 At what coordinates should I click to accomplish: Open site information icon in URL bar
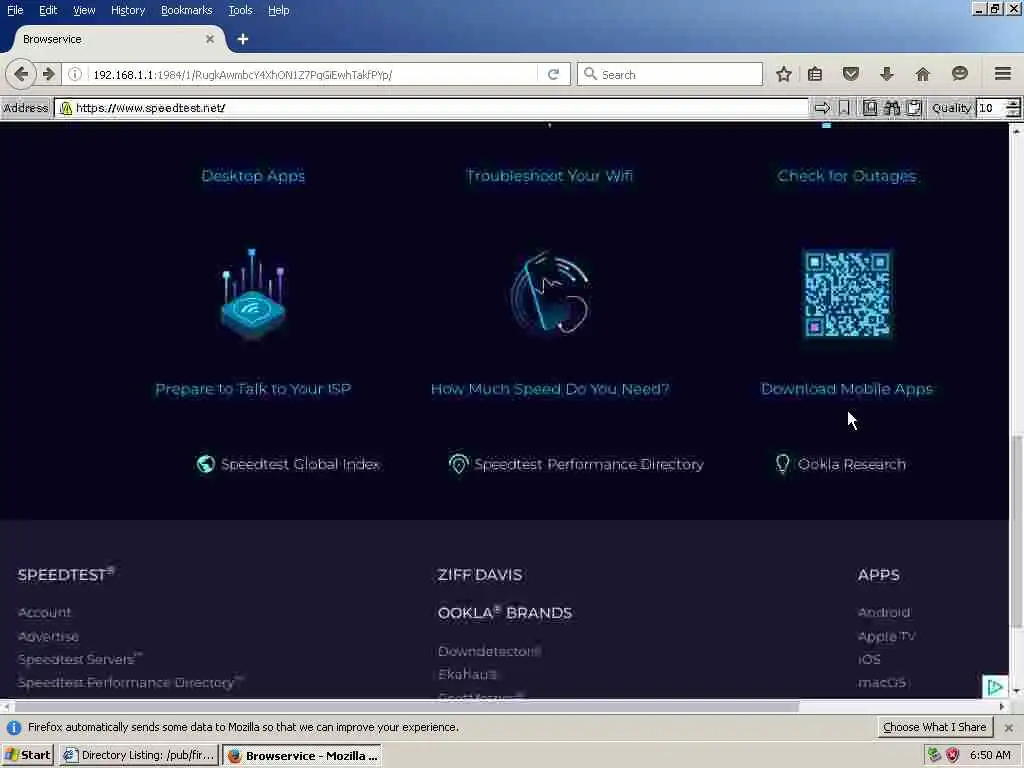click(x=75, y=74)
